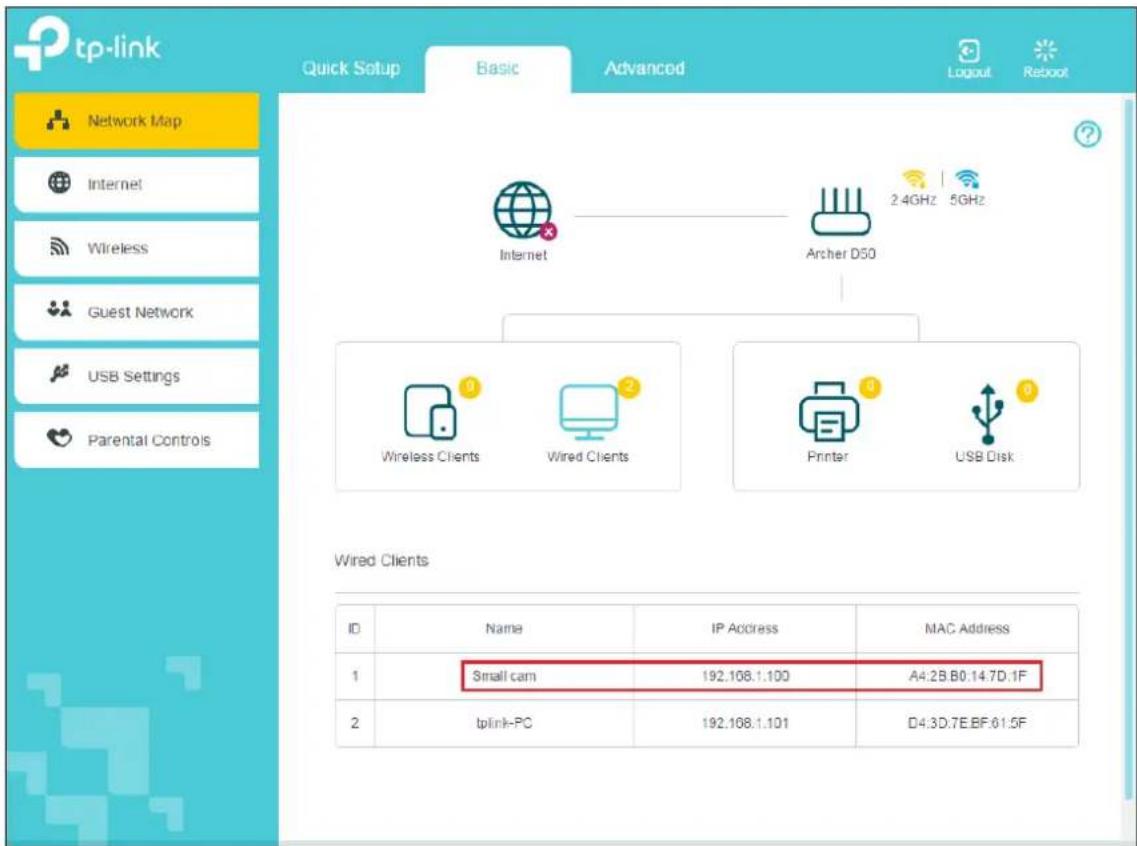Click the Archer D50 router icon
This screenshot has height=846, width=1137.
[x=840, y=211]
